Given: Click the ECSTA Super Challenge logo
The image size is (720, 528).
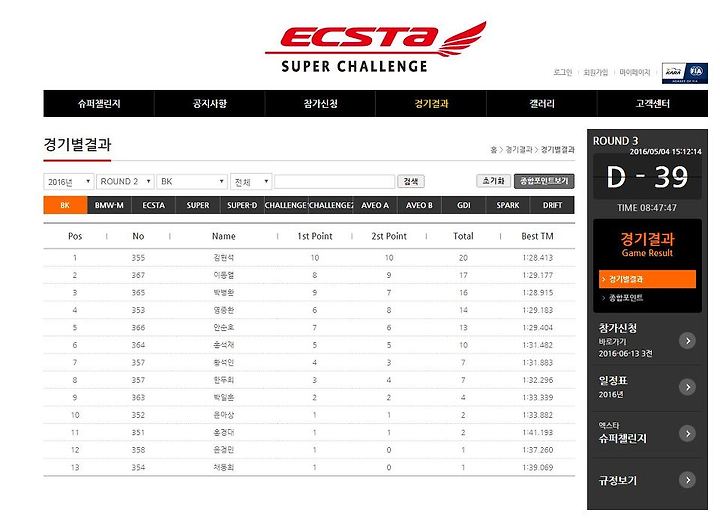Looking at the screenshot, I should [x=376, y=47].
